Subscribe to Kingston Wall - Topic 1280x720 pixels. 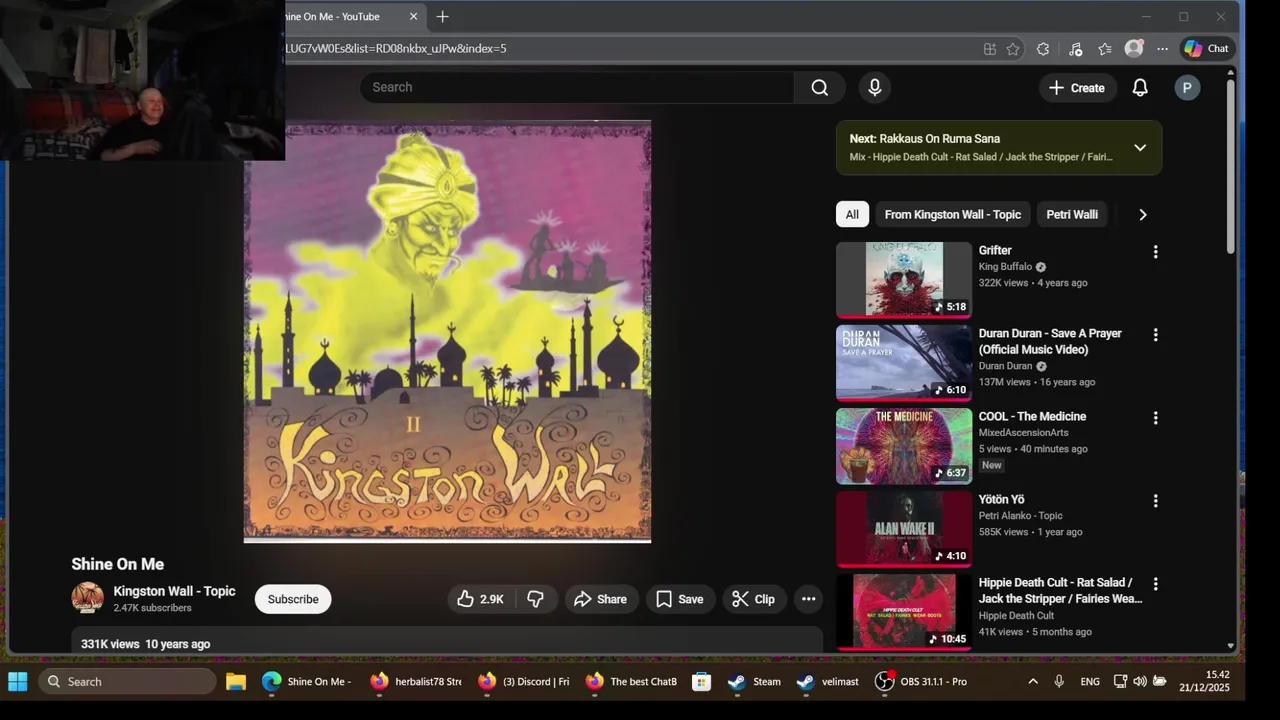tap(293, 599)
